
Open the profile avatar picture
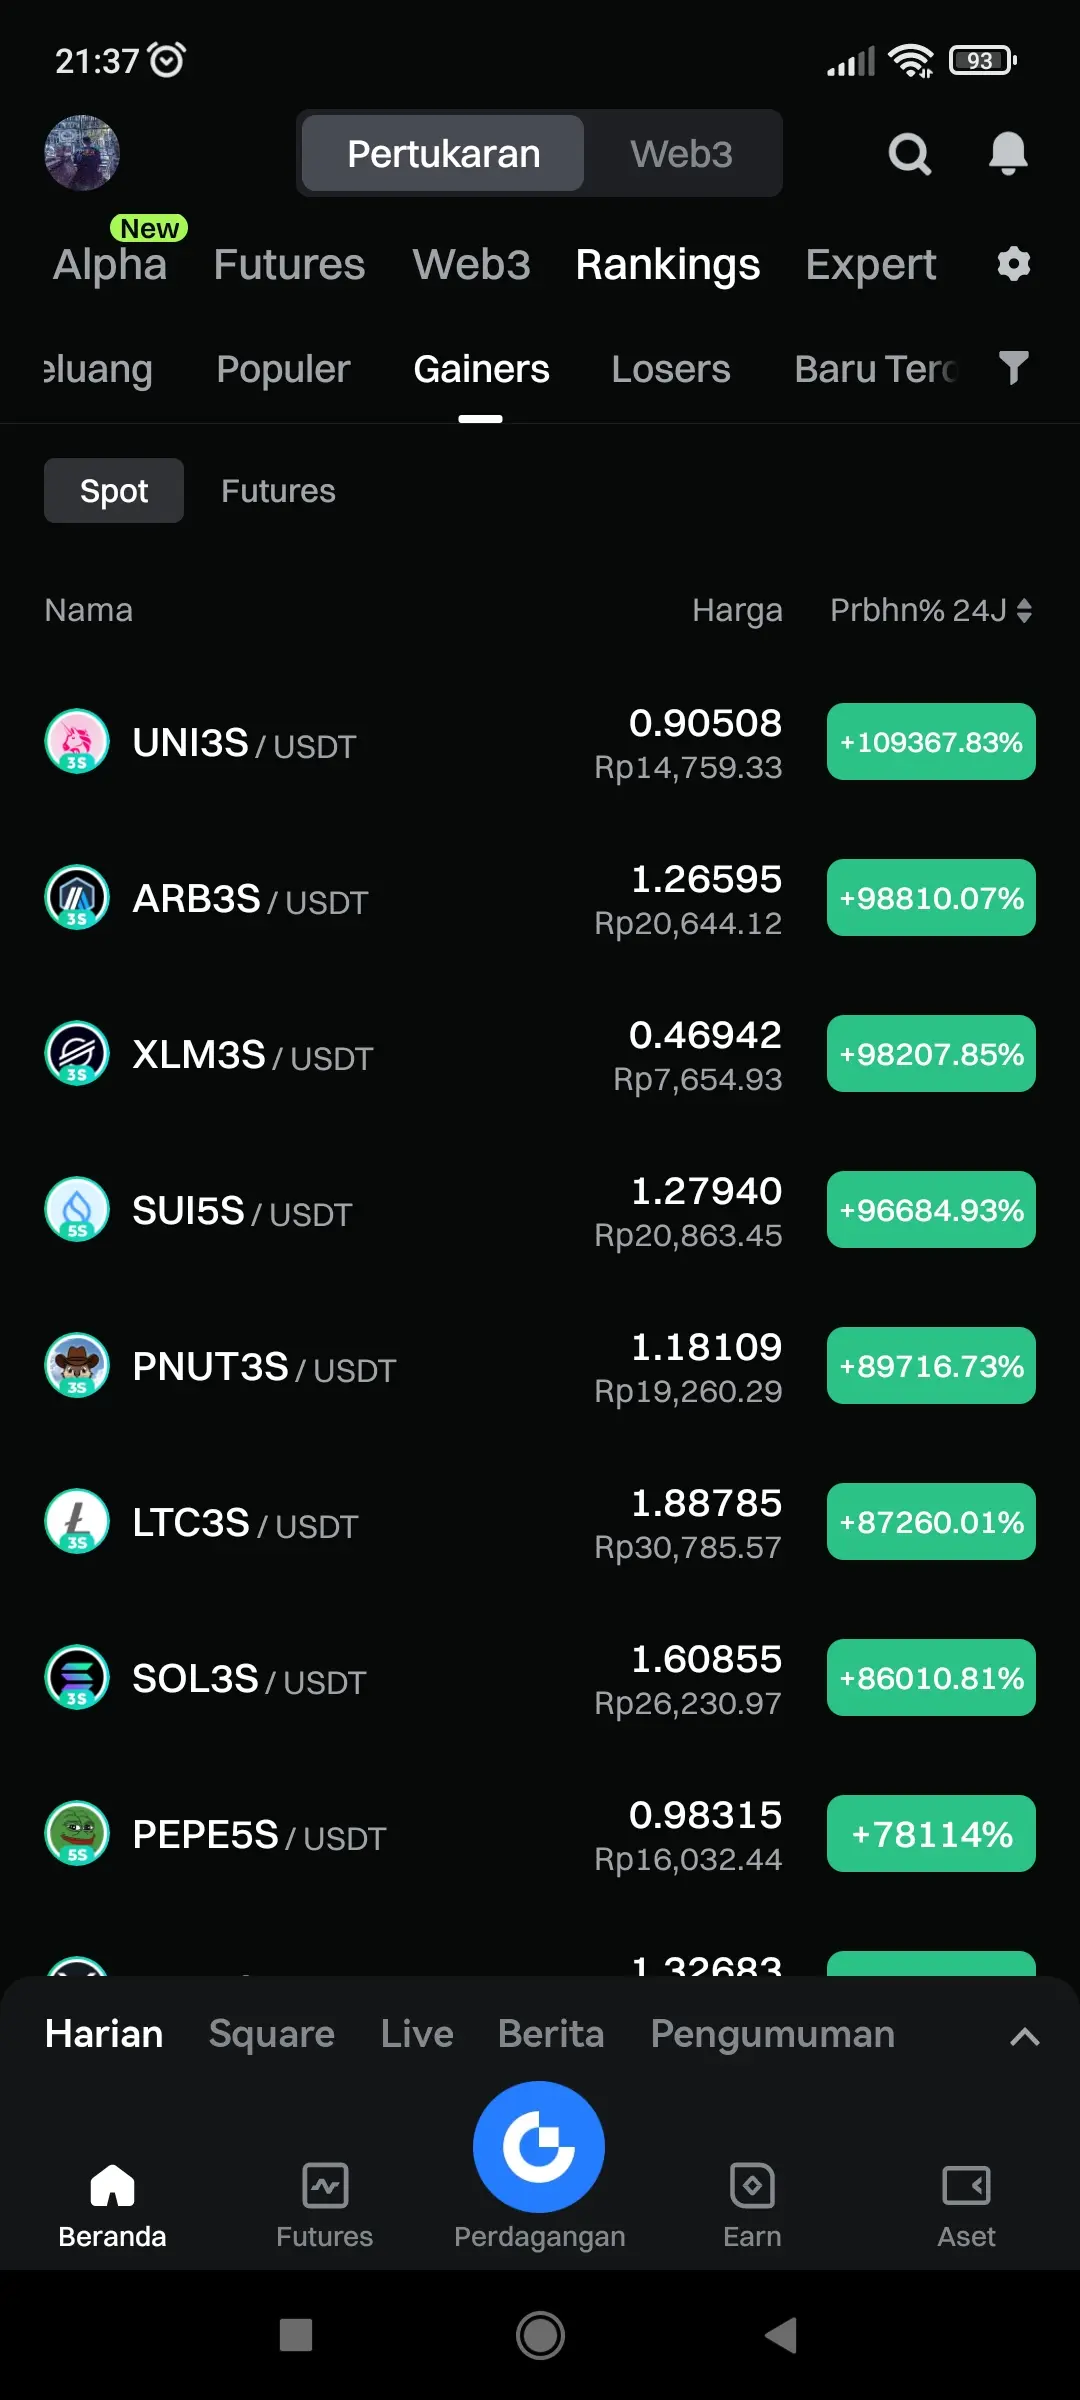tap(82, 153)
